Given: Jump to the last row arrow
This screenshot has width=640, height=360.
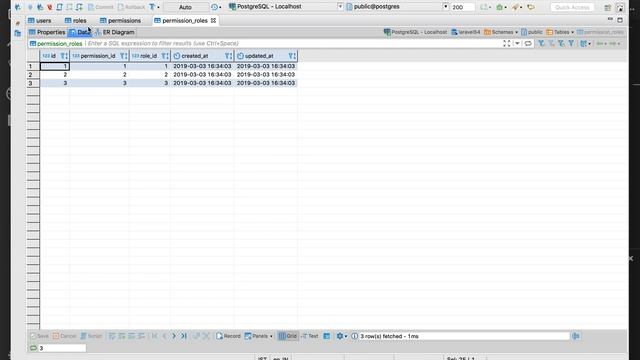Looking at the screenshot, I should pyautogui.click(x=184, y=336).
